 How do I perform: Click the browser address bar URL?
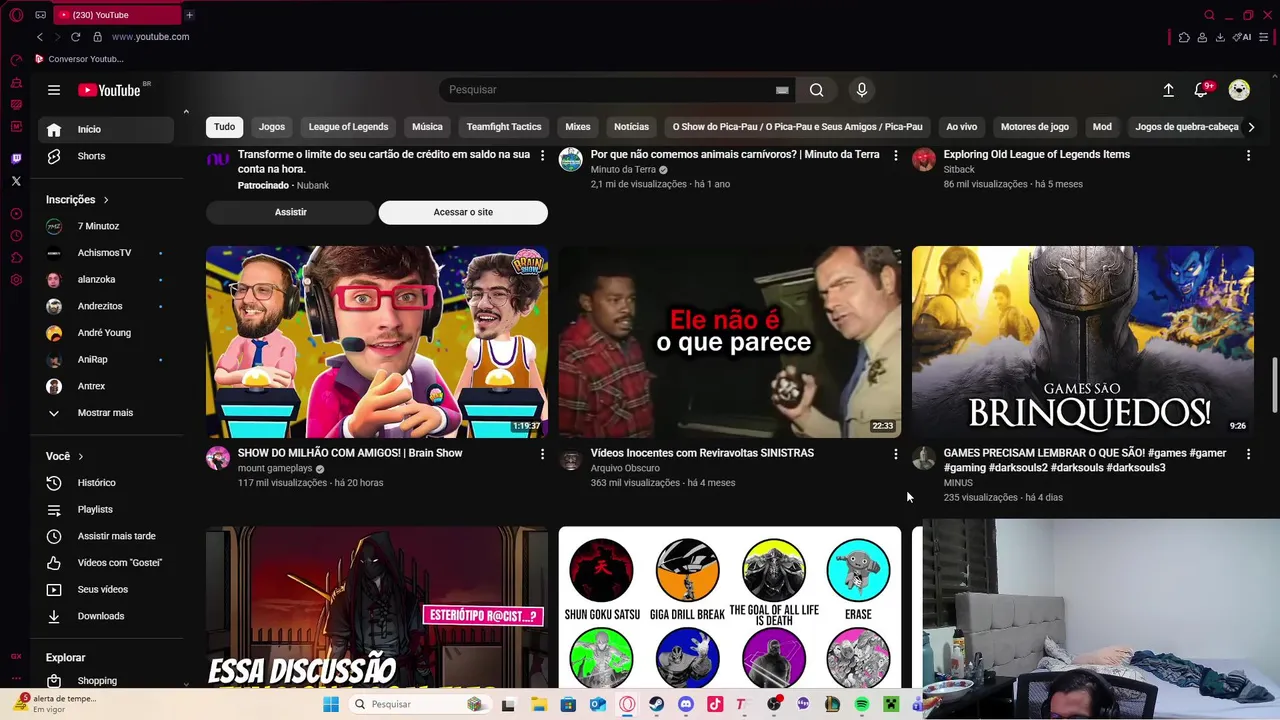click(x=150, y=37)
